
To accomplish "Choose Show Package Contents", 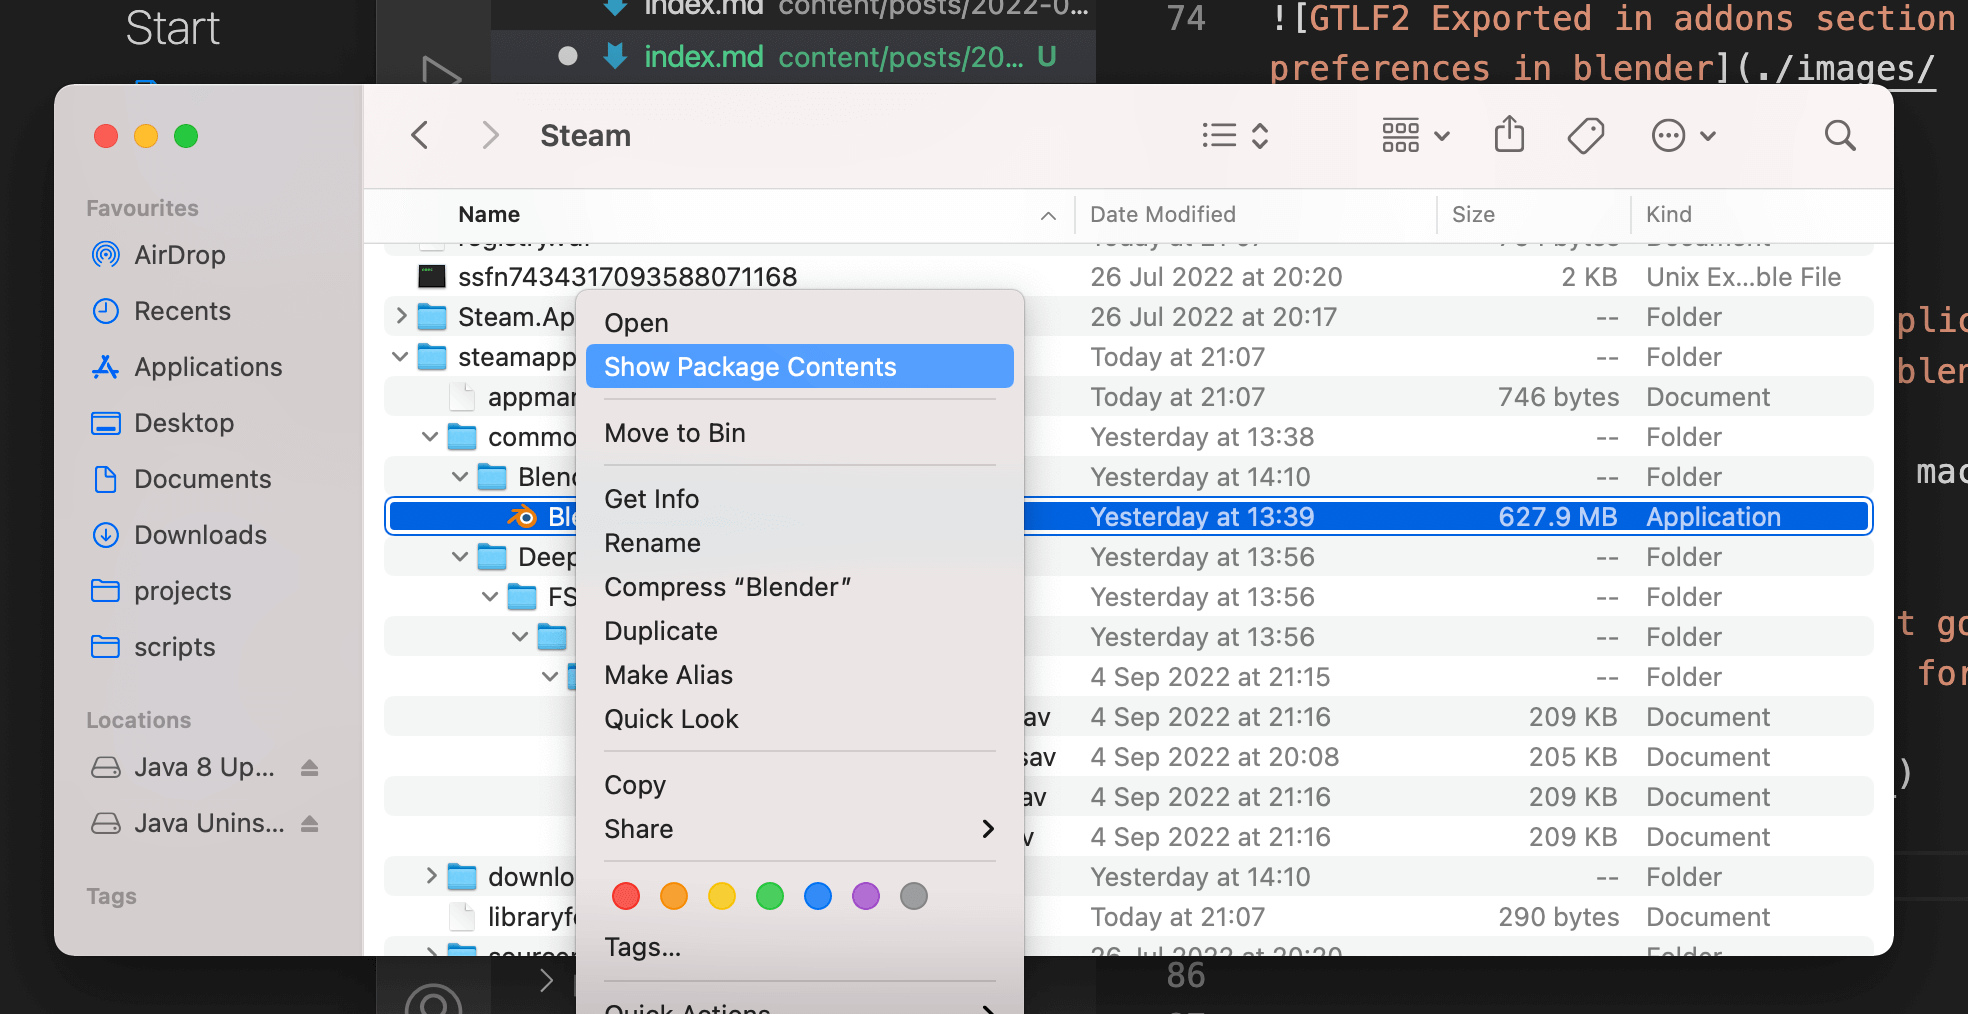I will [800, 366].
